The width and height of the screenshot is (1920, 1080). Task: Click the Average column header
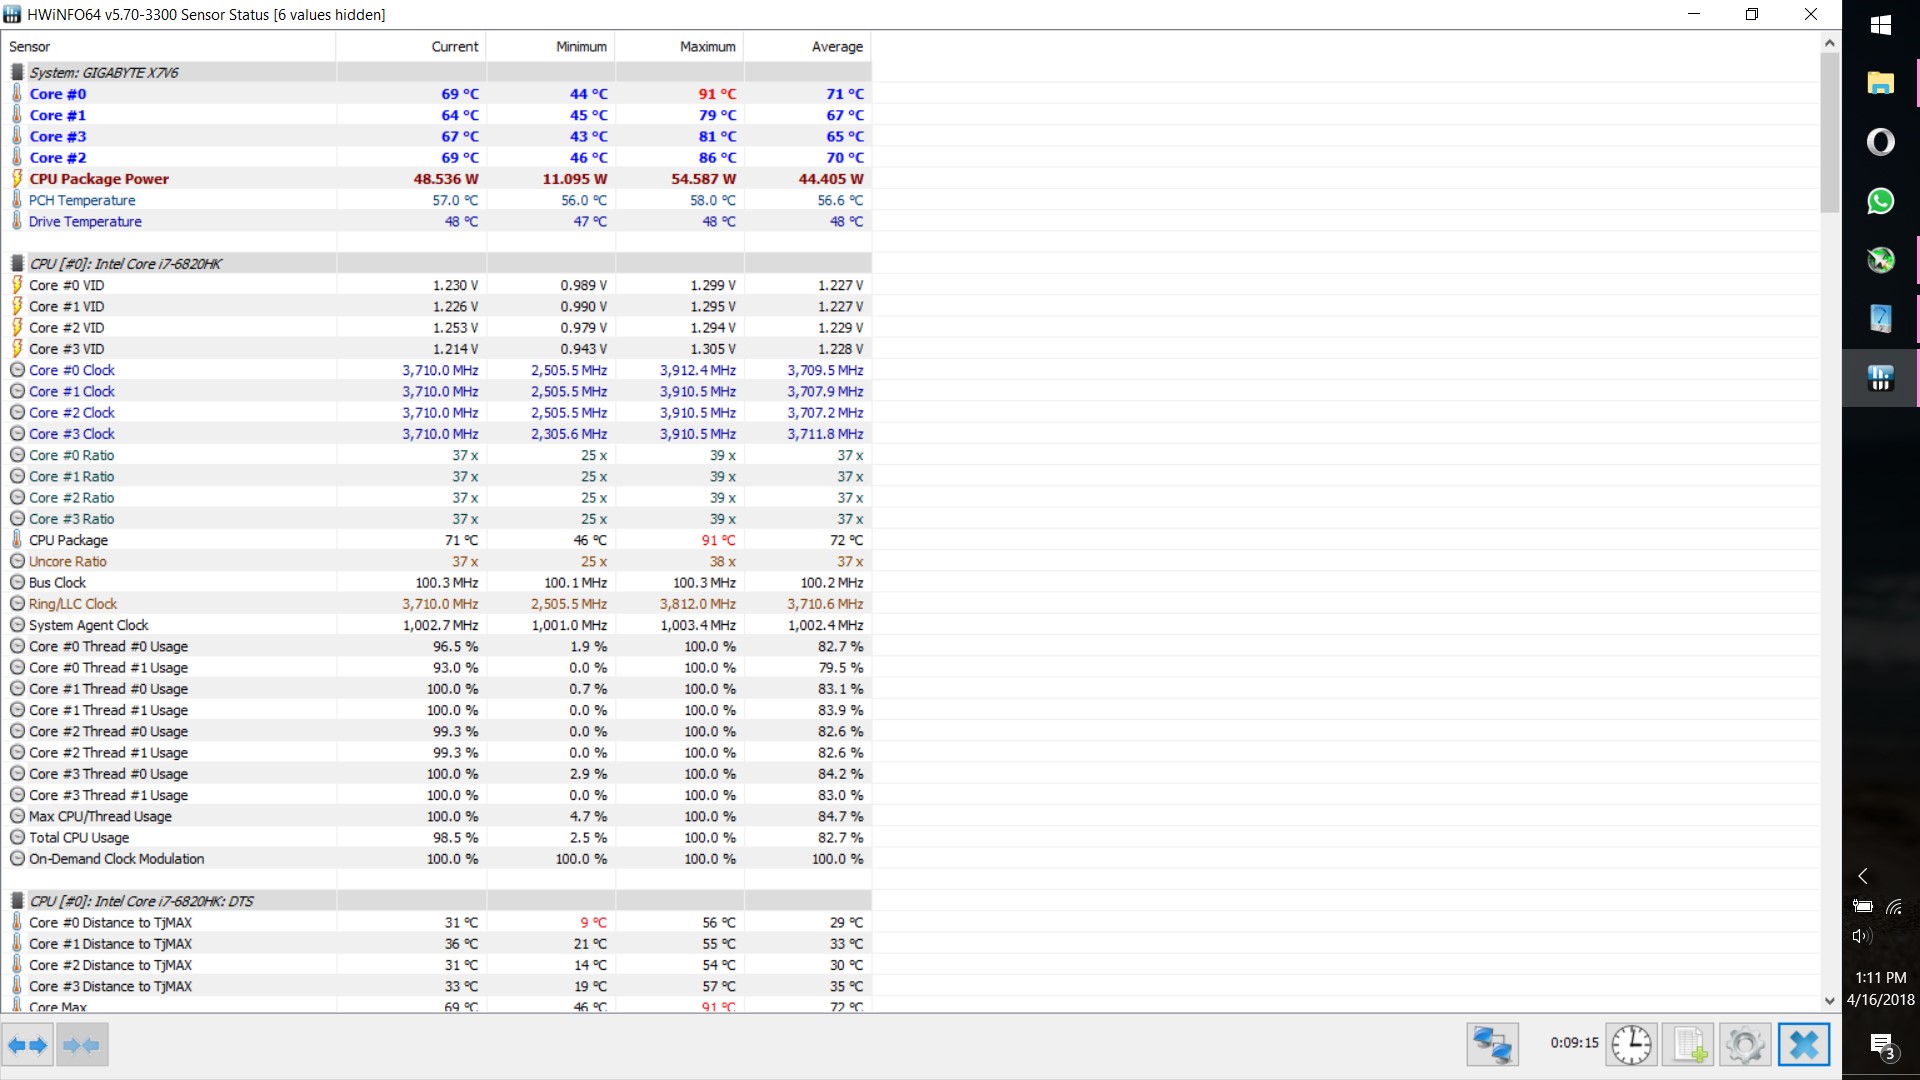point(808,47)
